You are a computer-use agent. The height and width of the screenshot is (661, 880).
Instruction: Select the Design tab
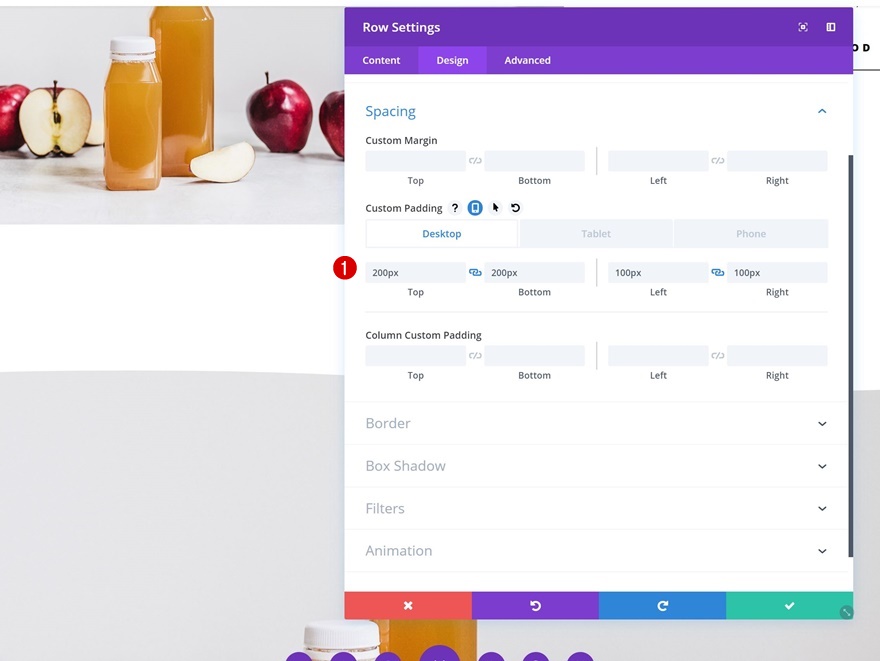coord(452,60)
